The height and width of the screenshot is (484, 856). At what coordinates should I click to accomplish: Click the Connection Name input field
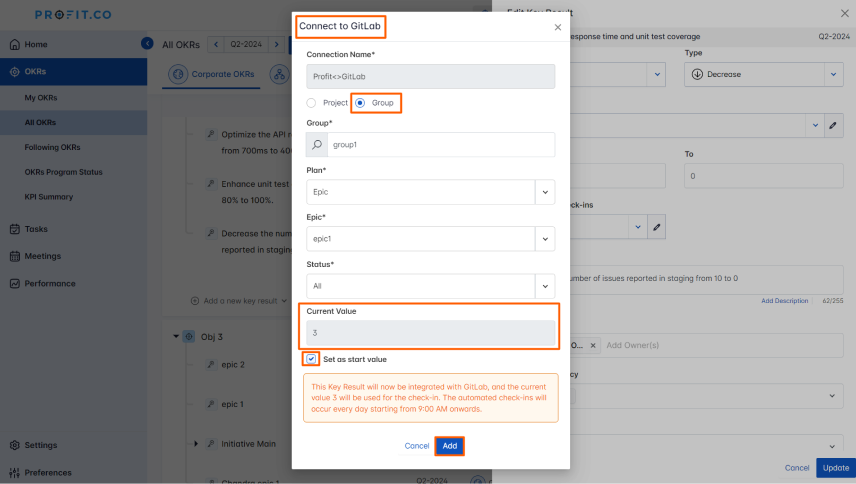(431, 76)
